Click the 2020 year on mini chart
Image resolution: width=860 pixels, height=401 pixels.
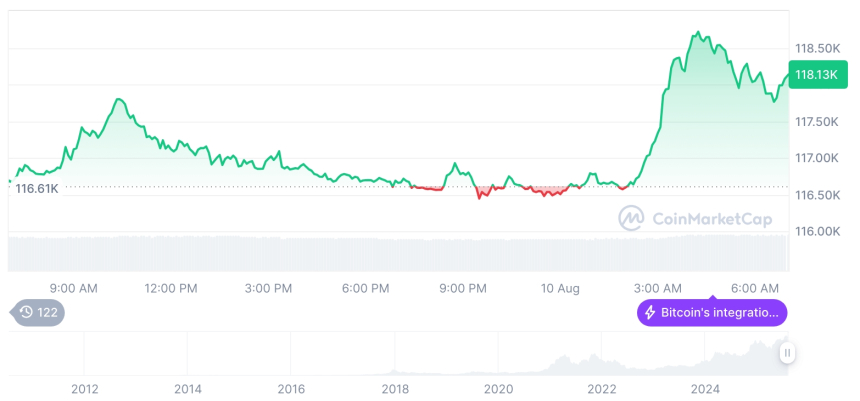coord(498,388)
